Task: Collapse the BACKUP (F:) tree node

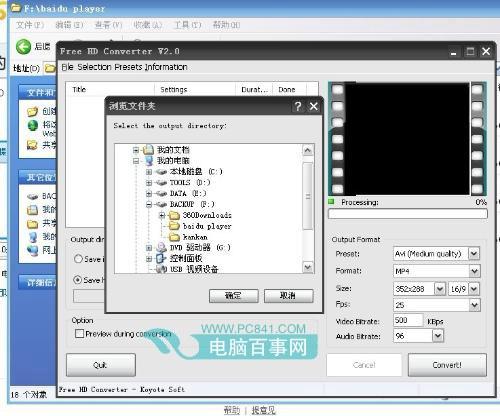Action: pos(149,204)
